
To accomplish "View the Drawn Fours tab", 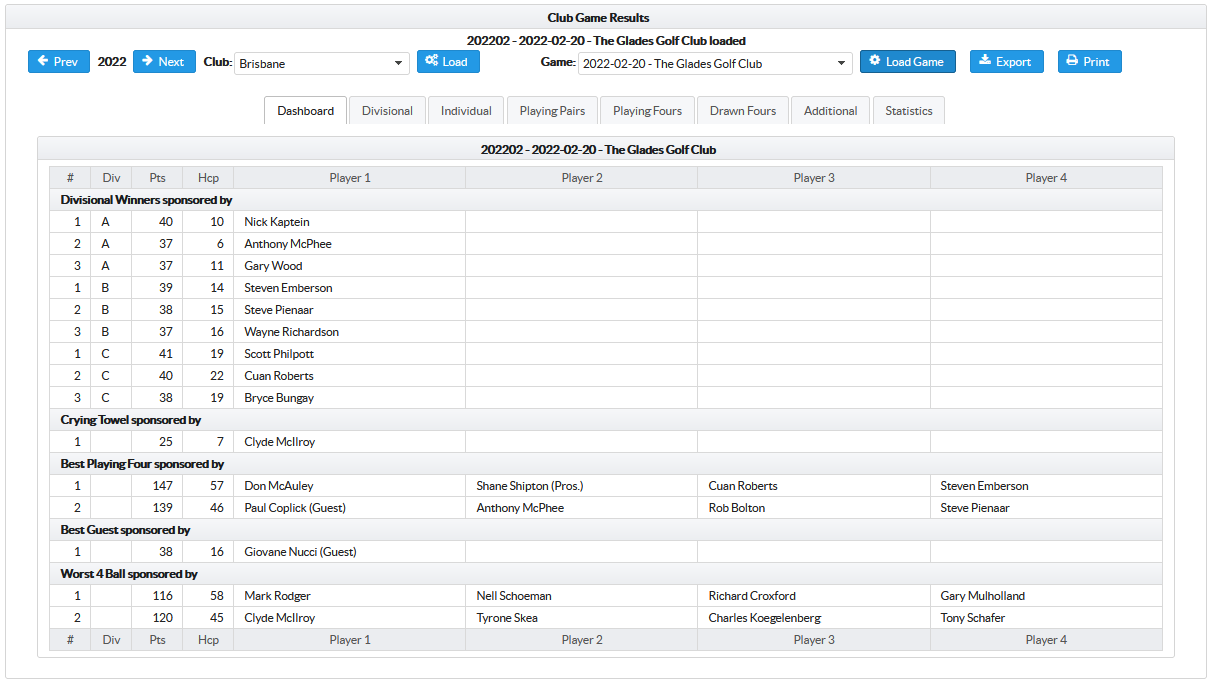I will 743,111.
